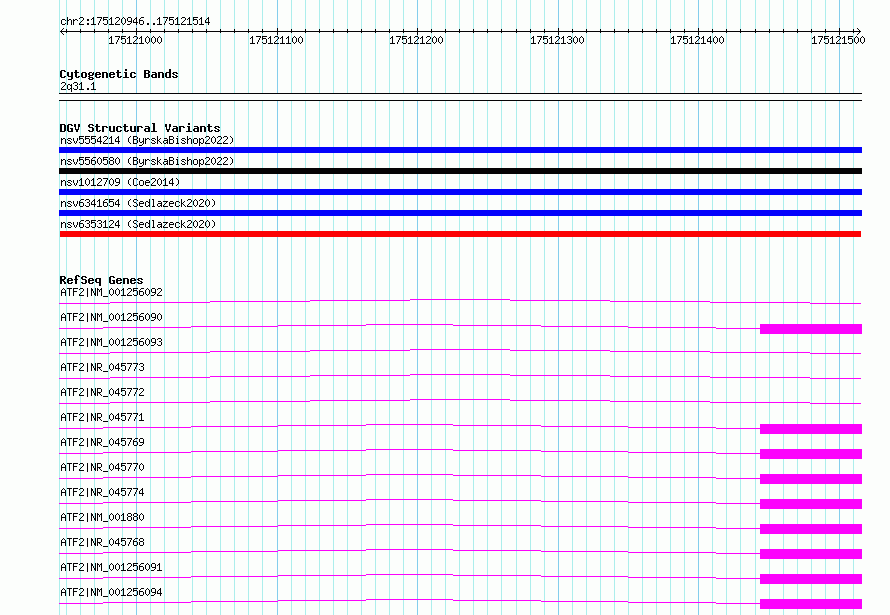Open variant nsv6353124 (Sedlazeck2020) label

pos(138,224)
